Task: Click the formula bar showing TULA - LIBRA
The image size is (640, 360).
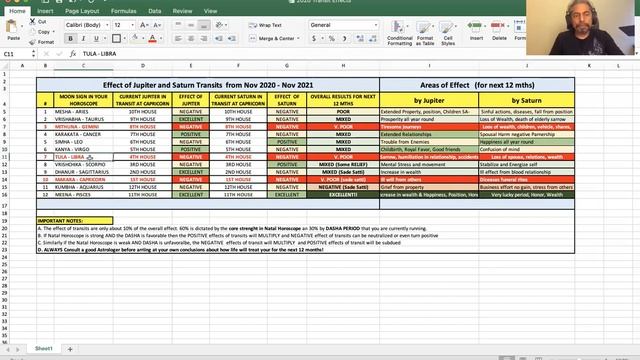Action: click(x=99, y=53)
